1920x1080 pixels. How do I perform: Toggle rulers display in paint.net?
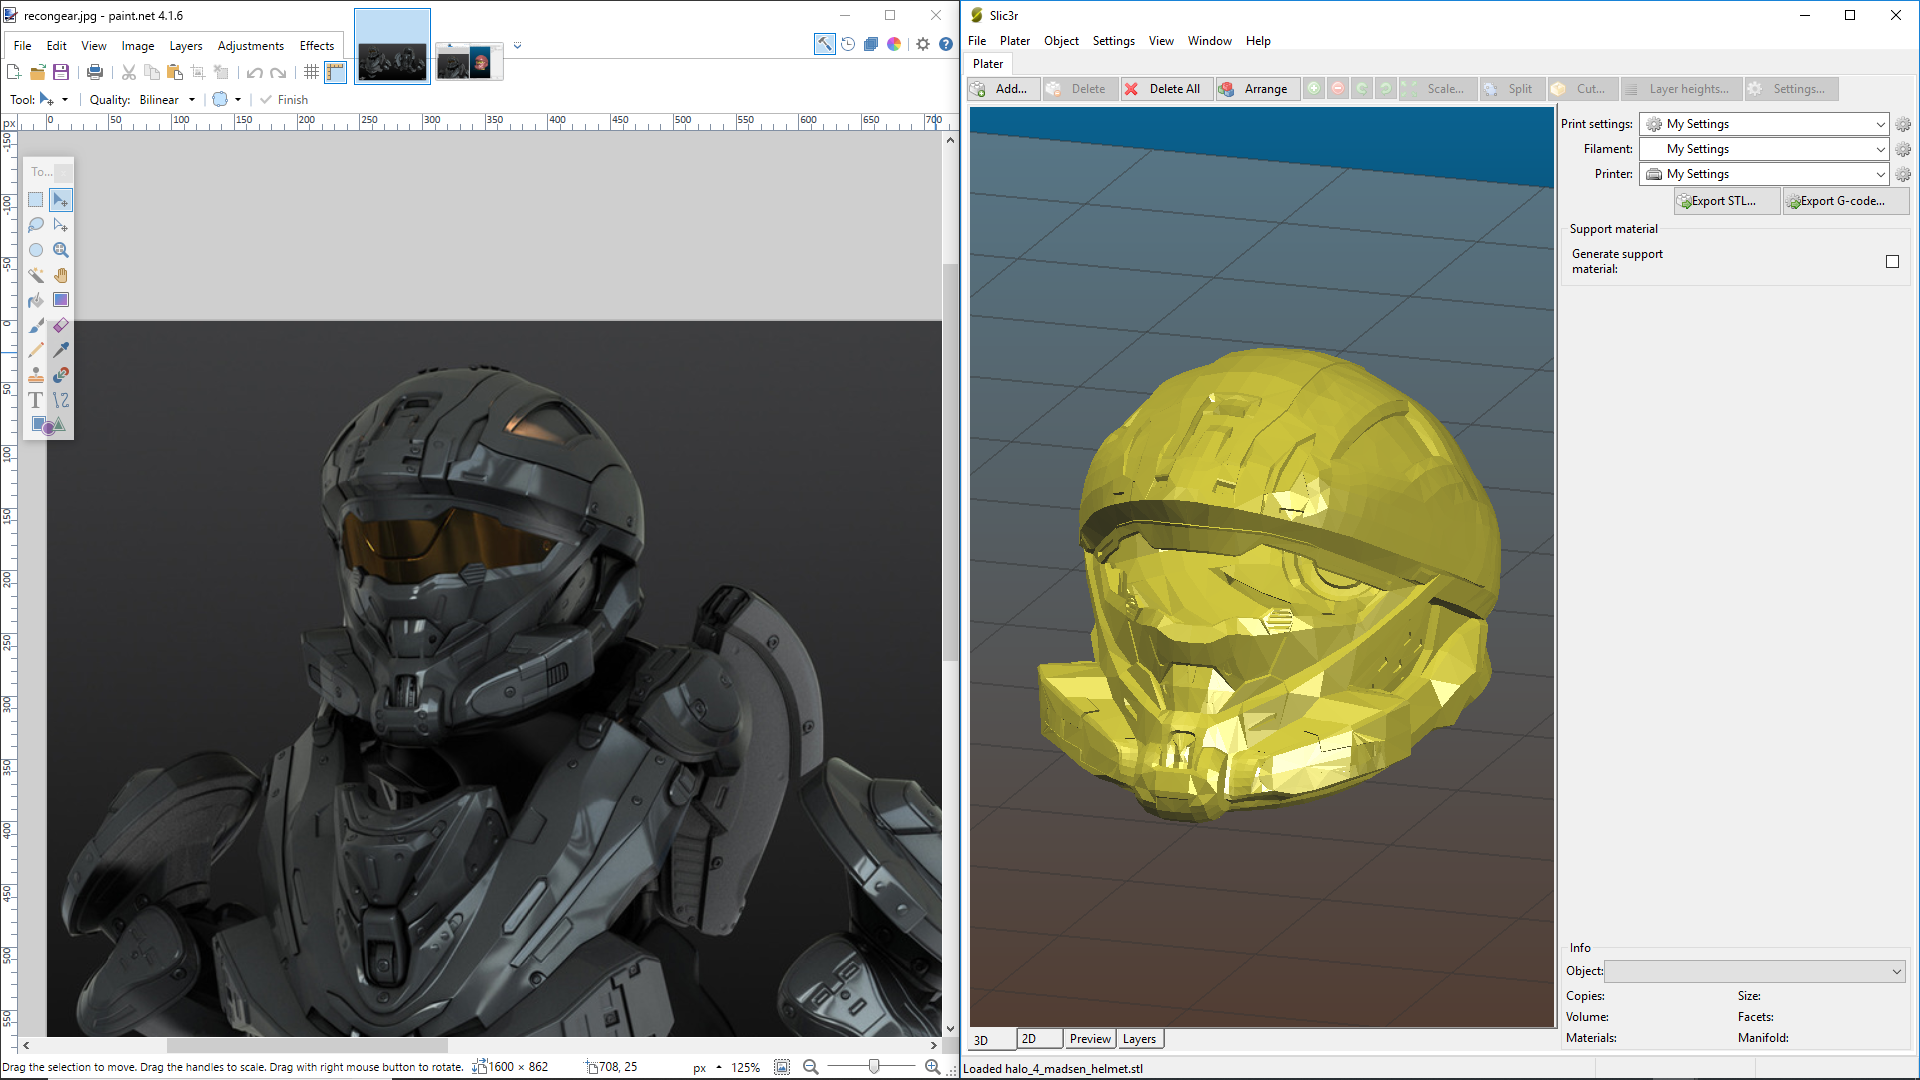click(x=336, y=72)
